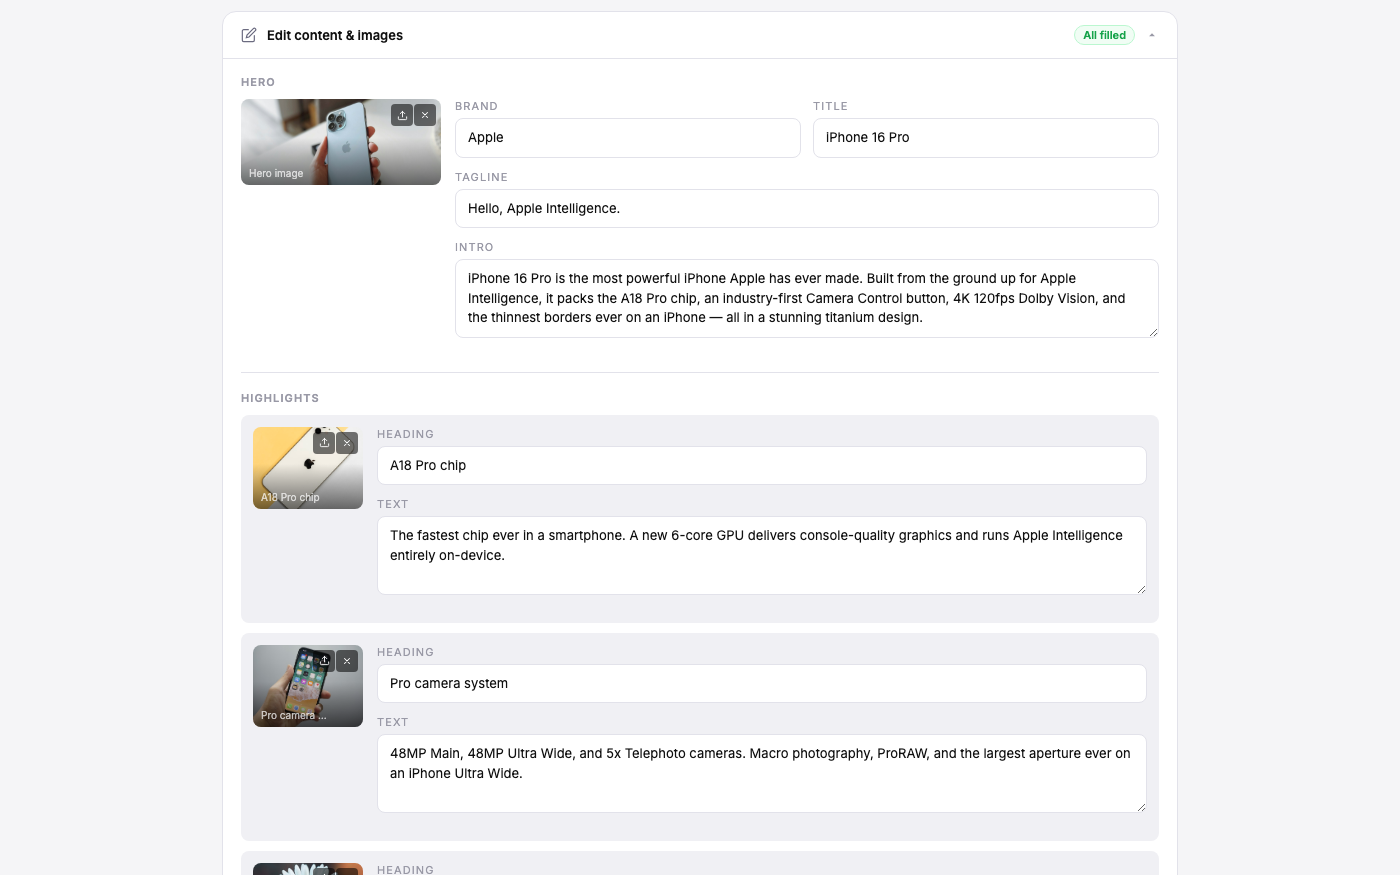The image size is (1400, 875).
Task: Click the A18 Pro chip description text area
Action: tap(762, 556)
